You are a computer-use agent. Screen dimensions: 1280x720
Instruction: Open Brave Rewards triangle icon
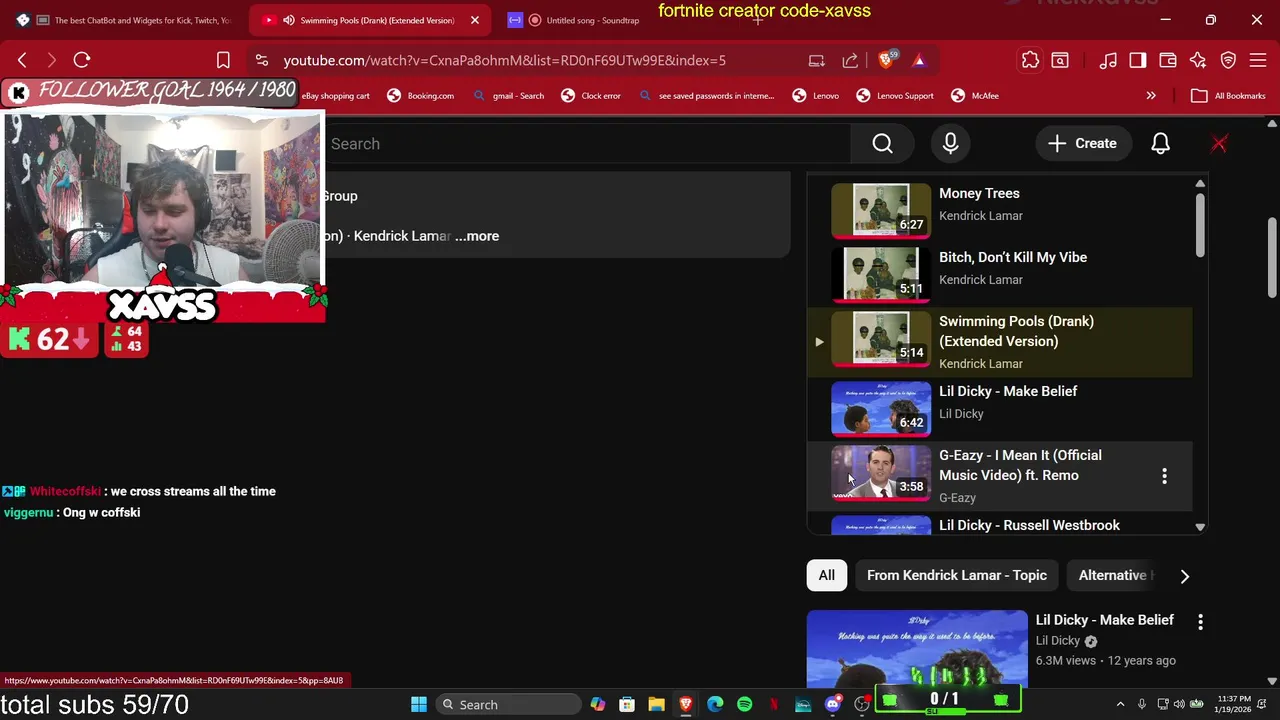click(919, 60)
